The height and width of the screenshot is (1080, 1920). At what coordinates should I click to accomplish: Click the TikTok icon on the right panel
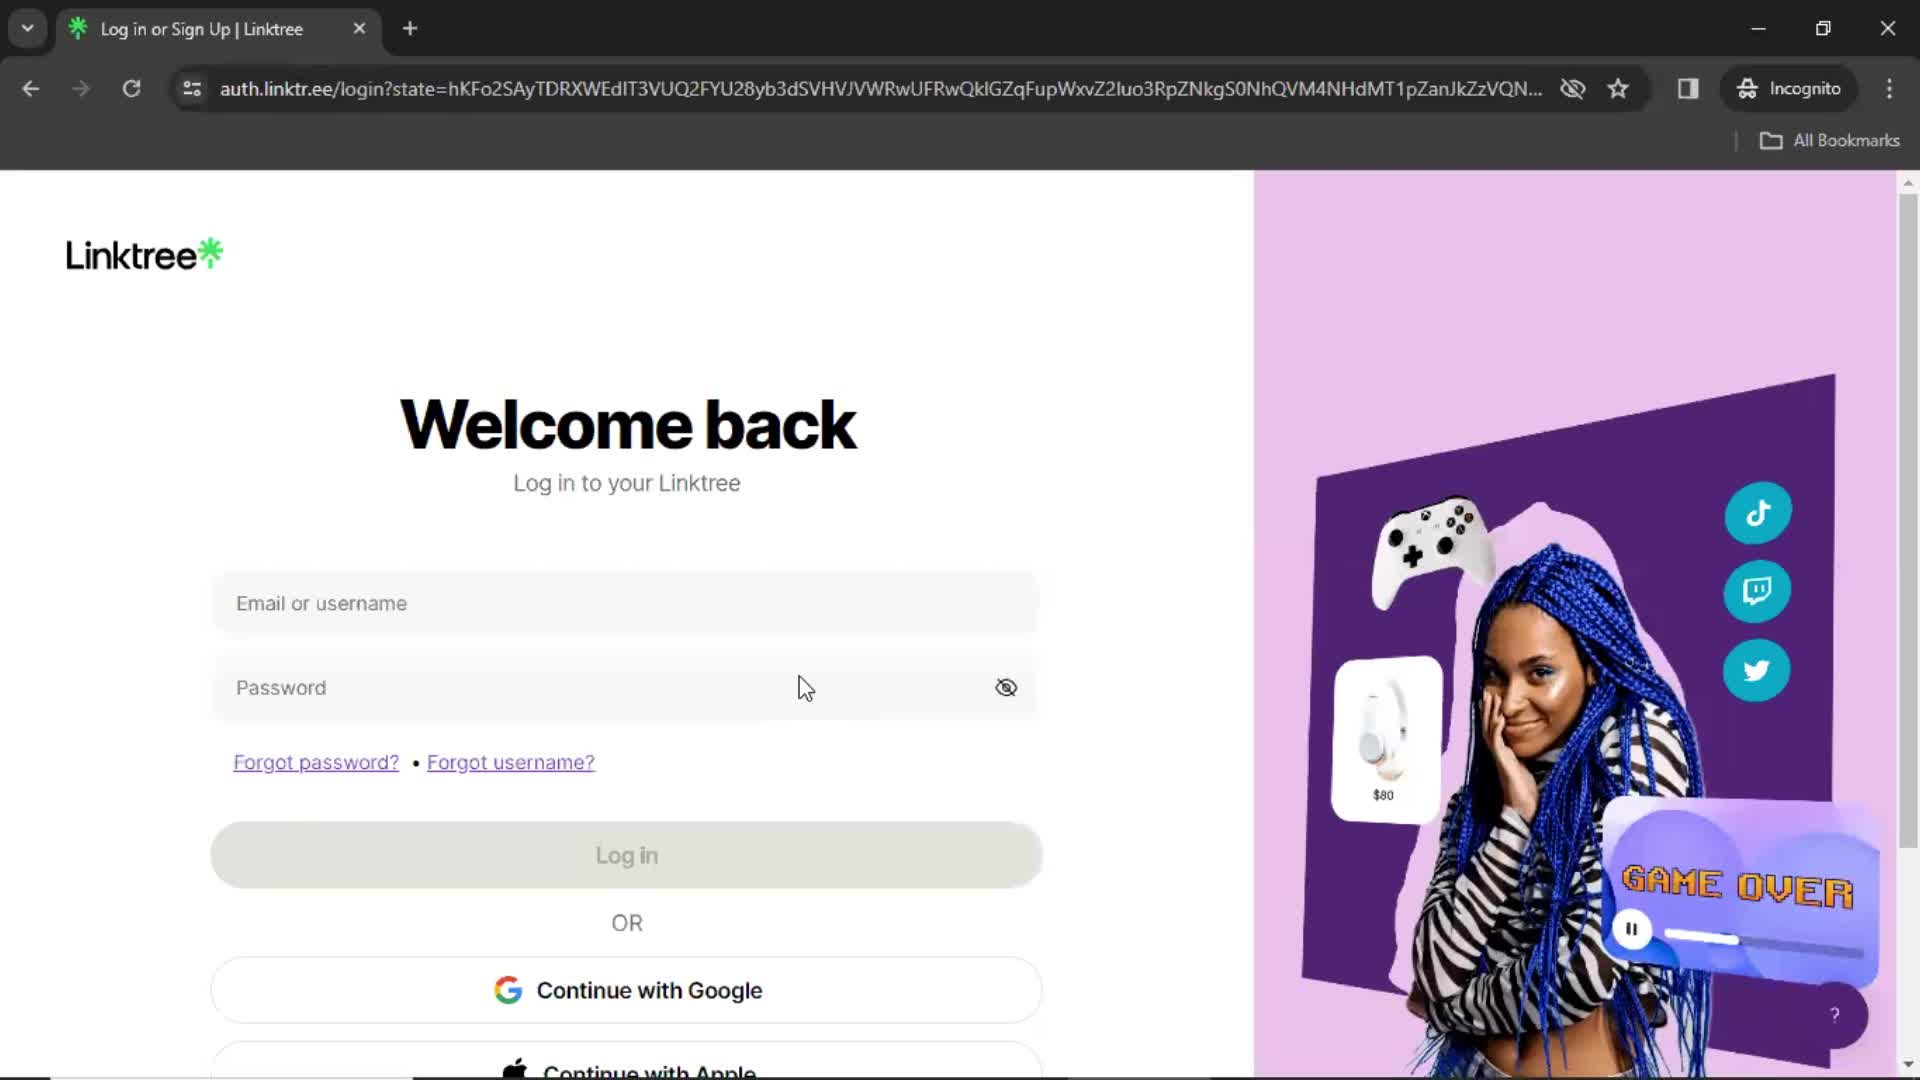[x=1758, y=513]
